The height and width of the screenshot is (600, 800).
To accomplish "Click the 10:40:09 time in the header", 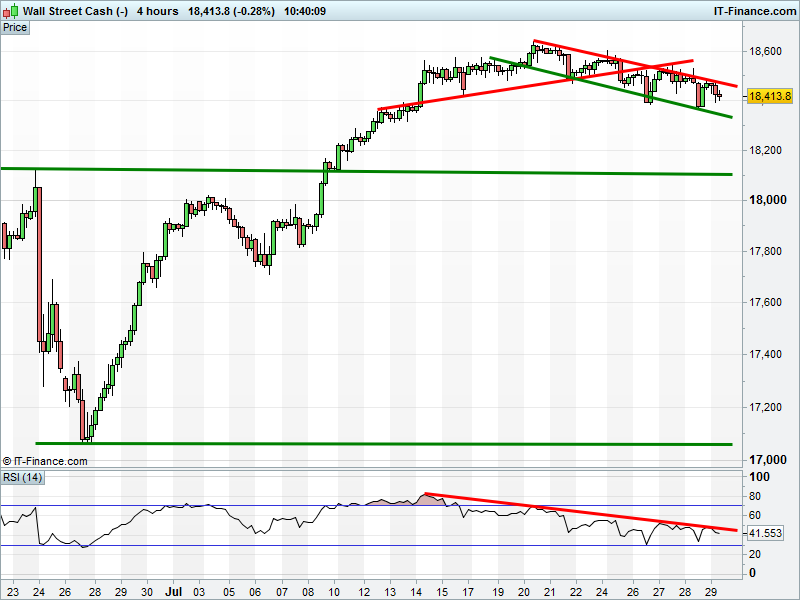I will [305, 11].
